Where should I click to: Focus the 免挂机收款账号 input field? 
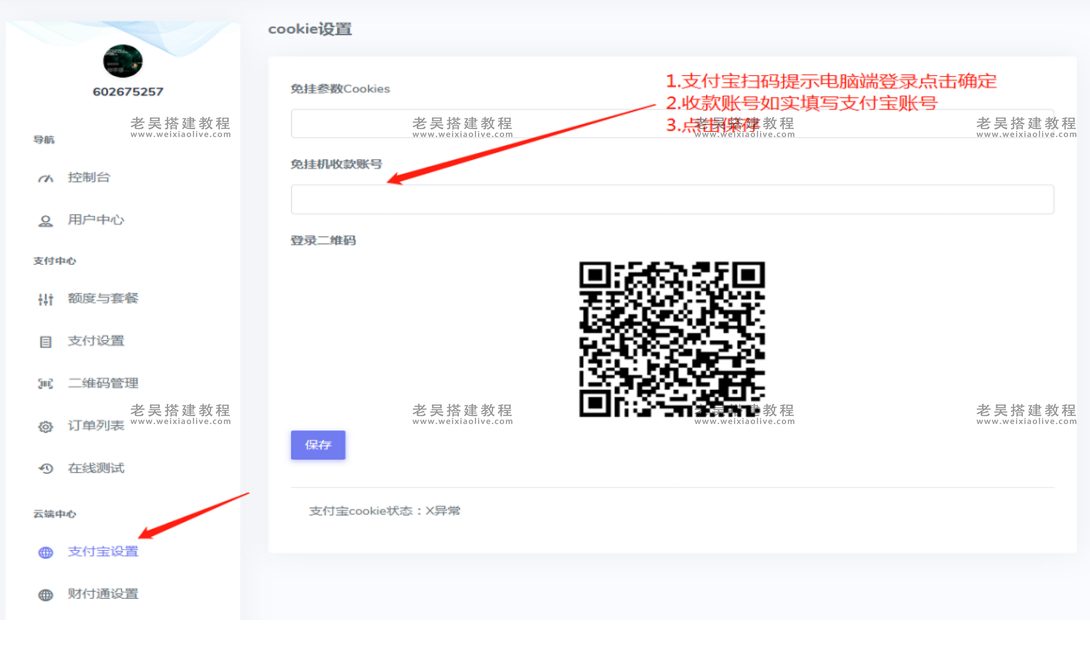click(670, 199)
